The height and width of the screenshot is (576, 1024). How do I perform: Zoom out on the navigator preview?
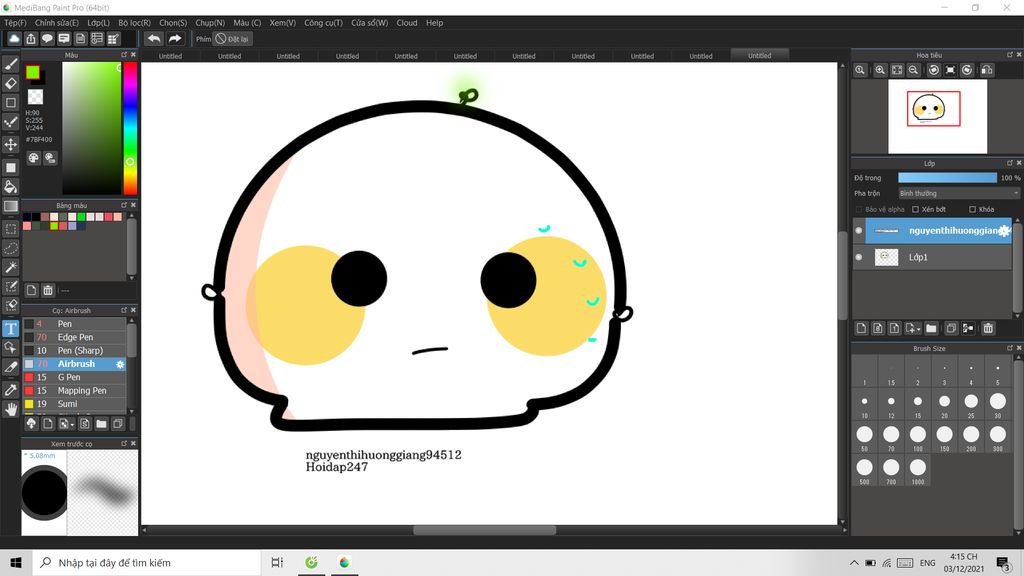(914, 70)
